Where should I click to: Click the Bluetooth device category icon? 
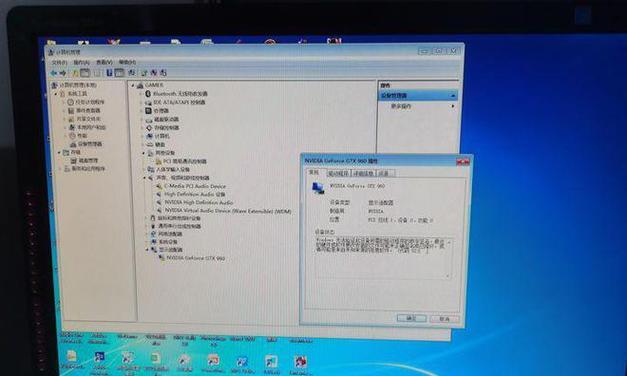click(x=148, y=94)
